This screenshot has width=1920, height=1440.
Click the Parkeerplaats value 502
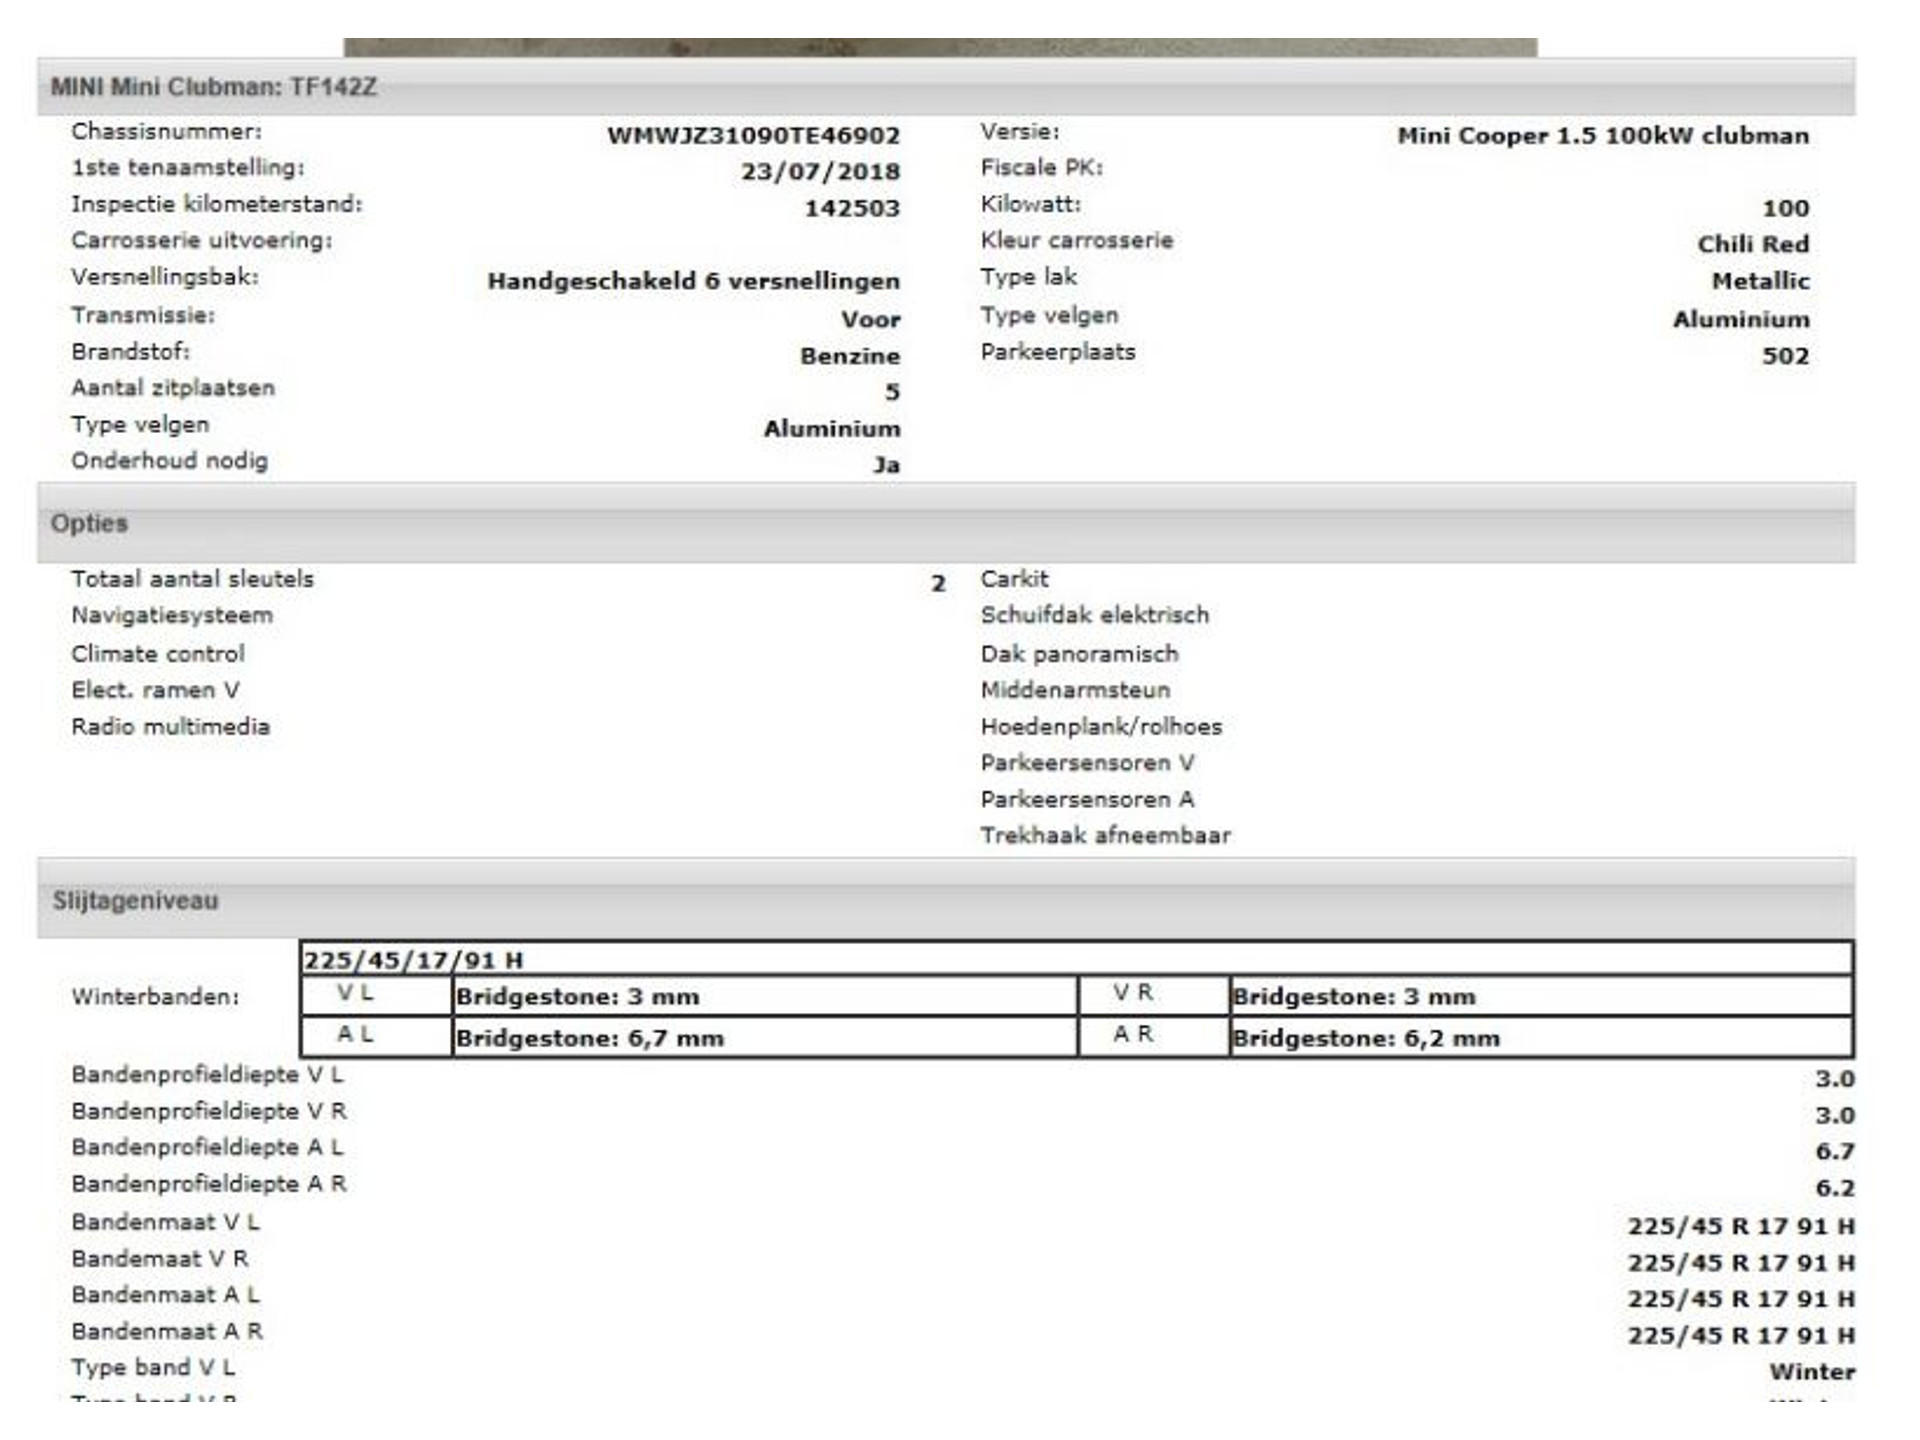[1785, 356]
